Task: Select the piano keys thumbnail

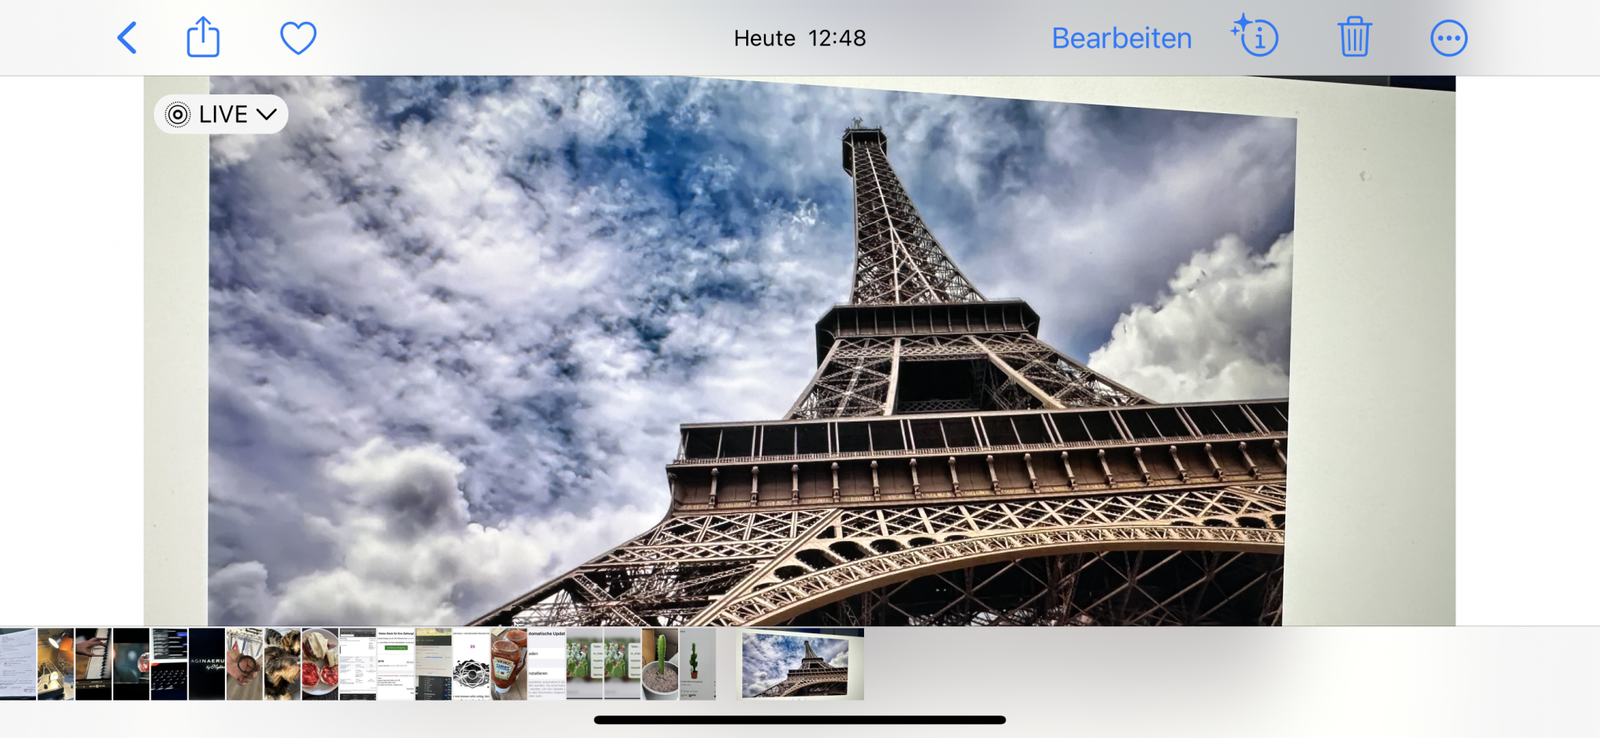Action: pos(94,664)
